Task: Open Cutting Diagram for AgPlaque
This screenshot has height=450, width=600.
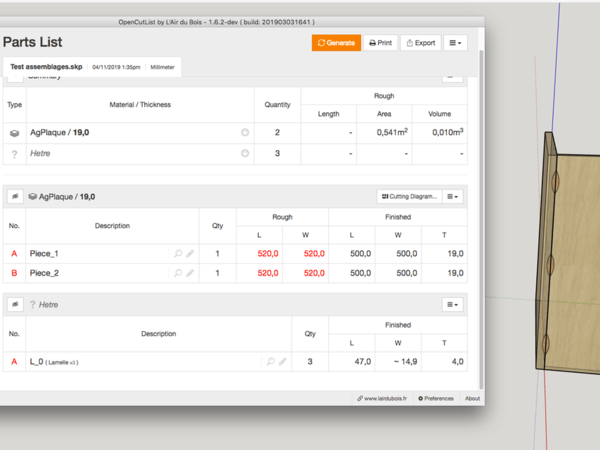Action: pyautogui.click(x=407, y=197)
